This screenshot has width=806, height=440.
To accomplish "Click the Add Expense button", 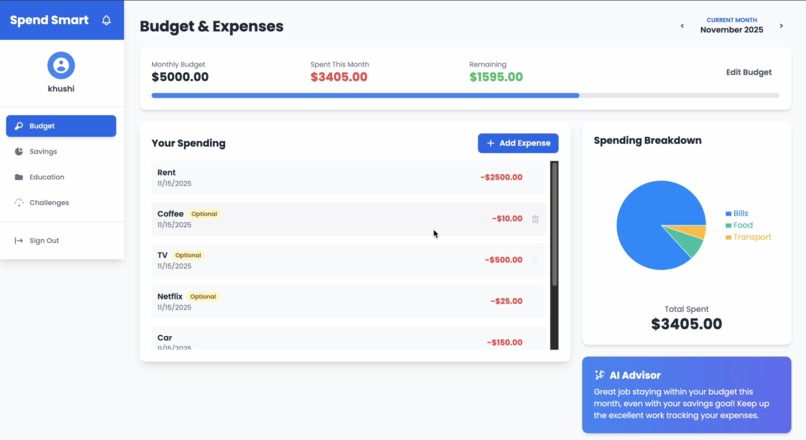I will [x=518, y=143].
